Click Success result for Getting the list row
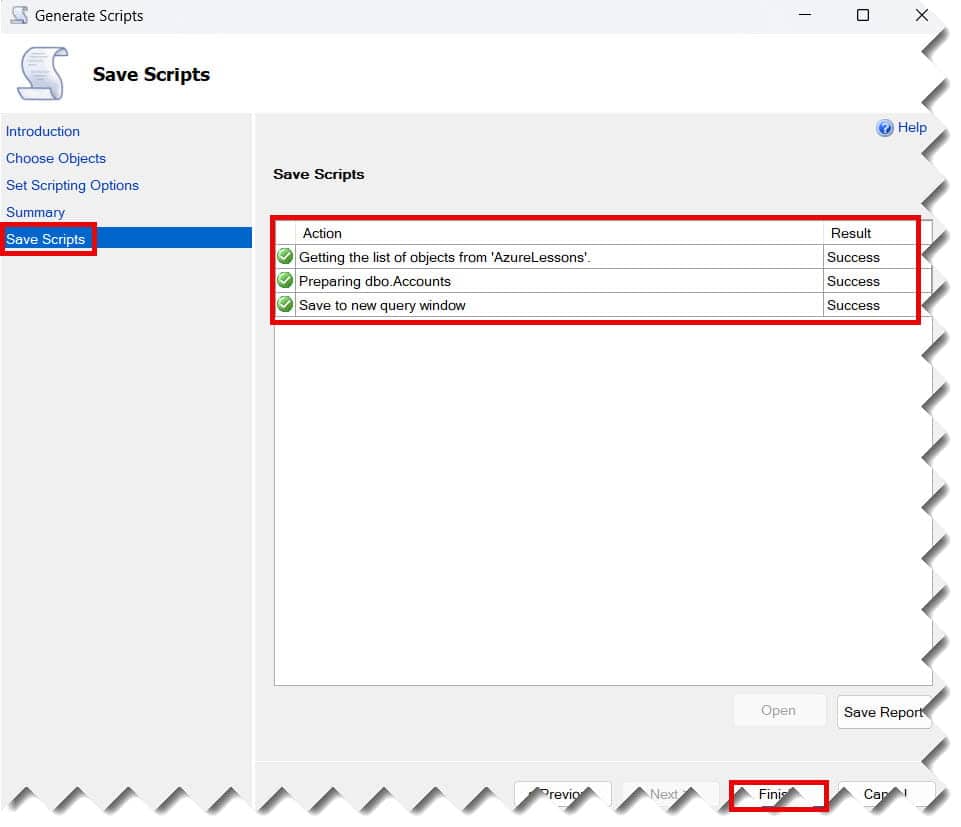Image resolution: width=961 pixels, height=827 pixels. 853,257
